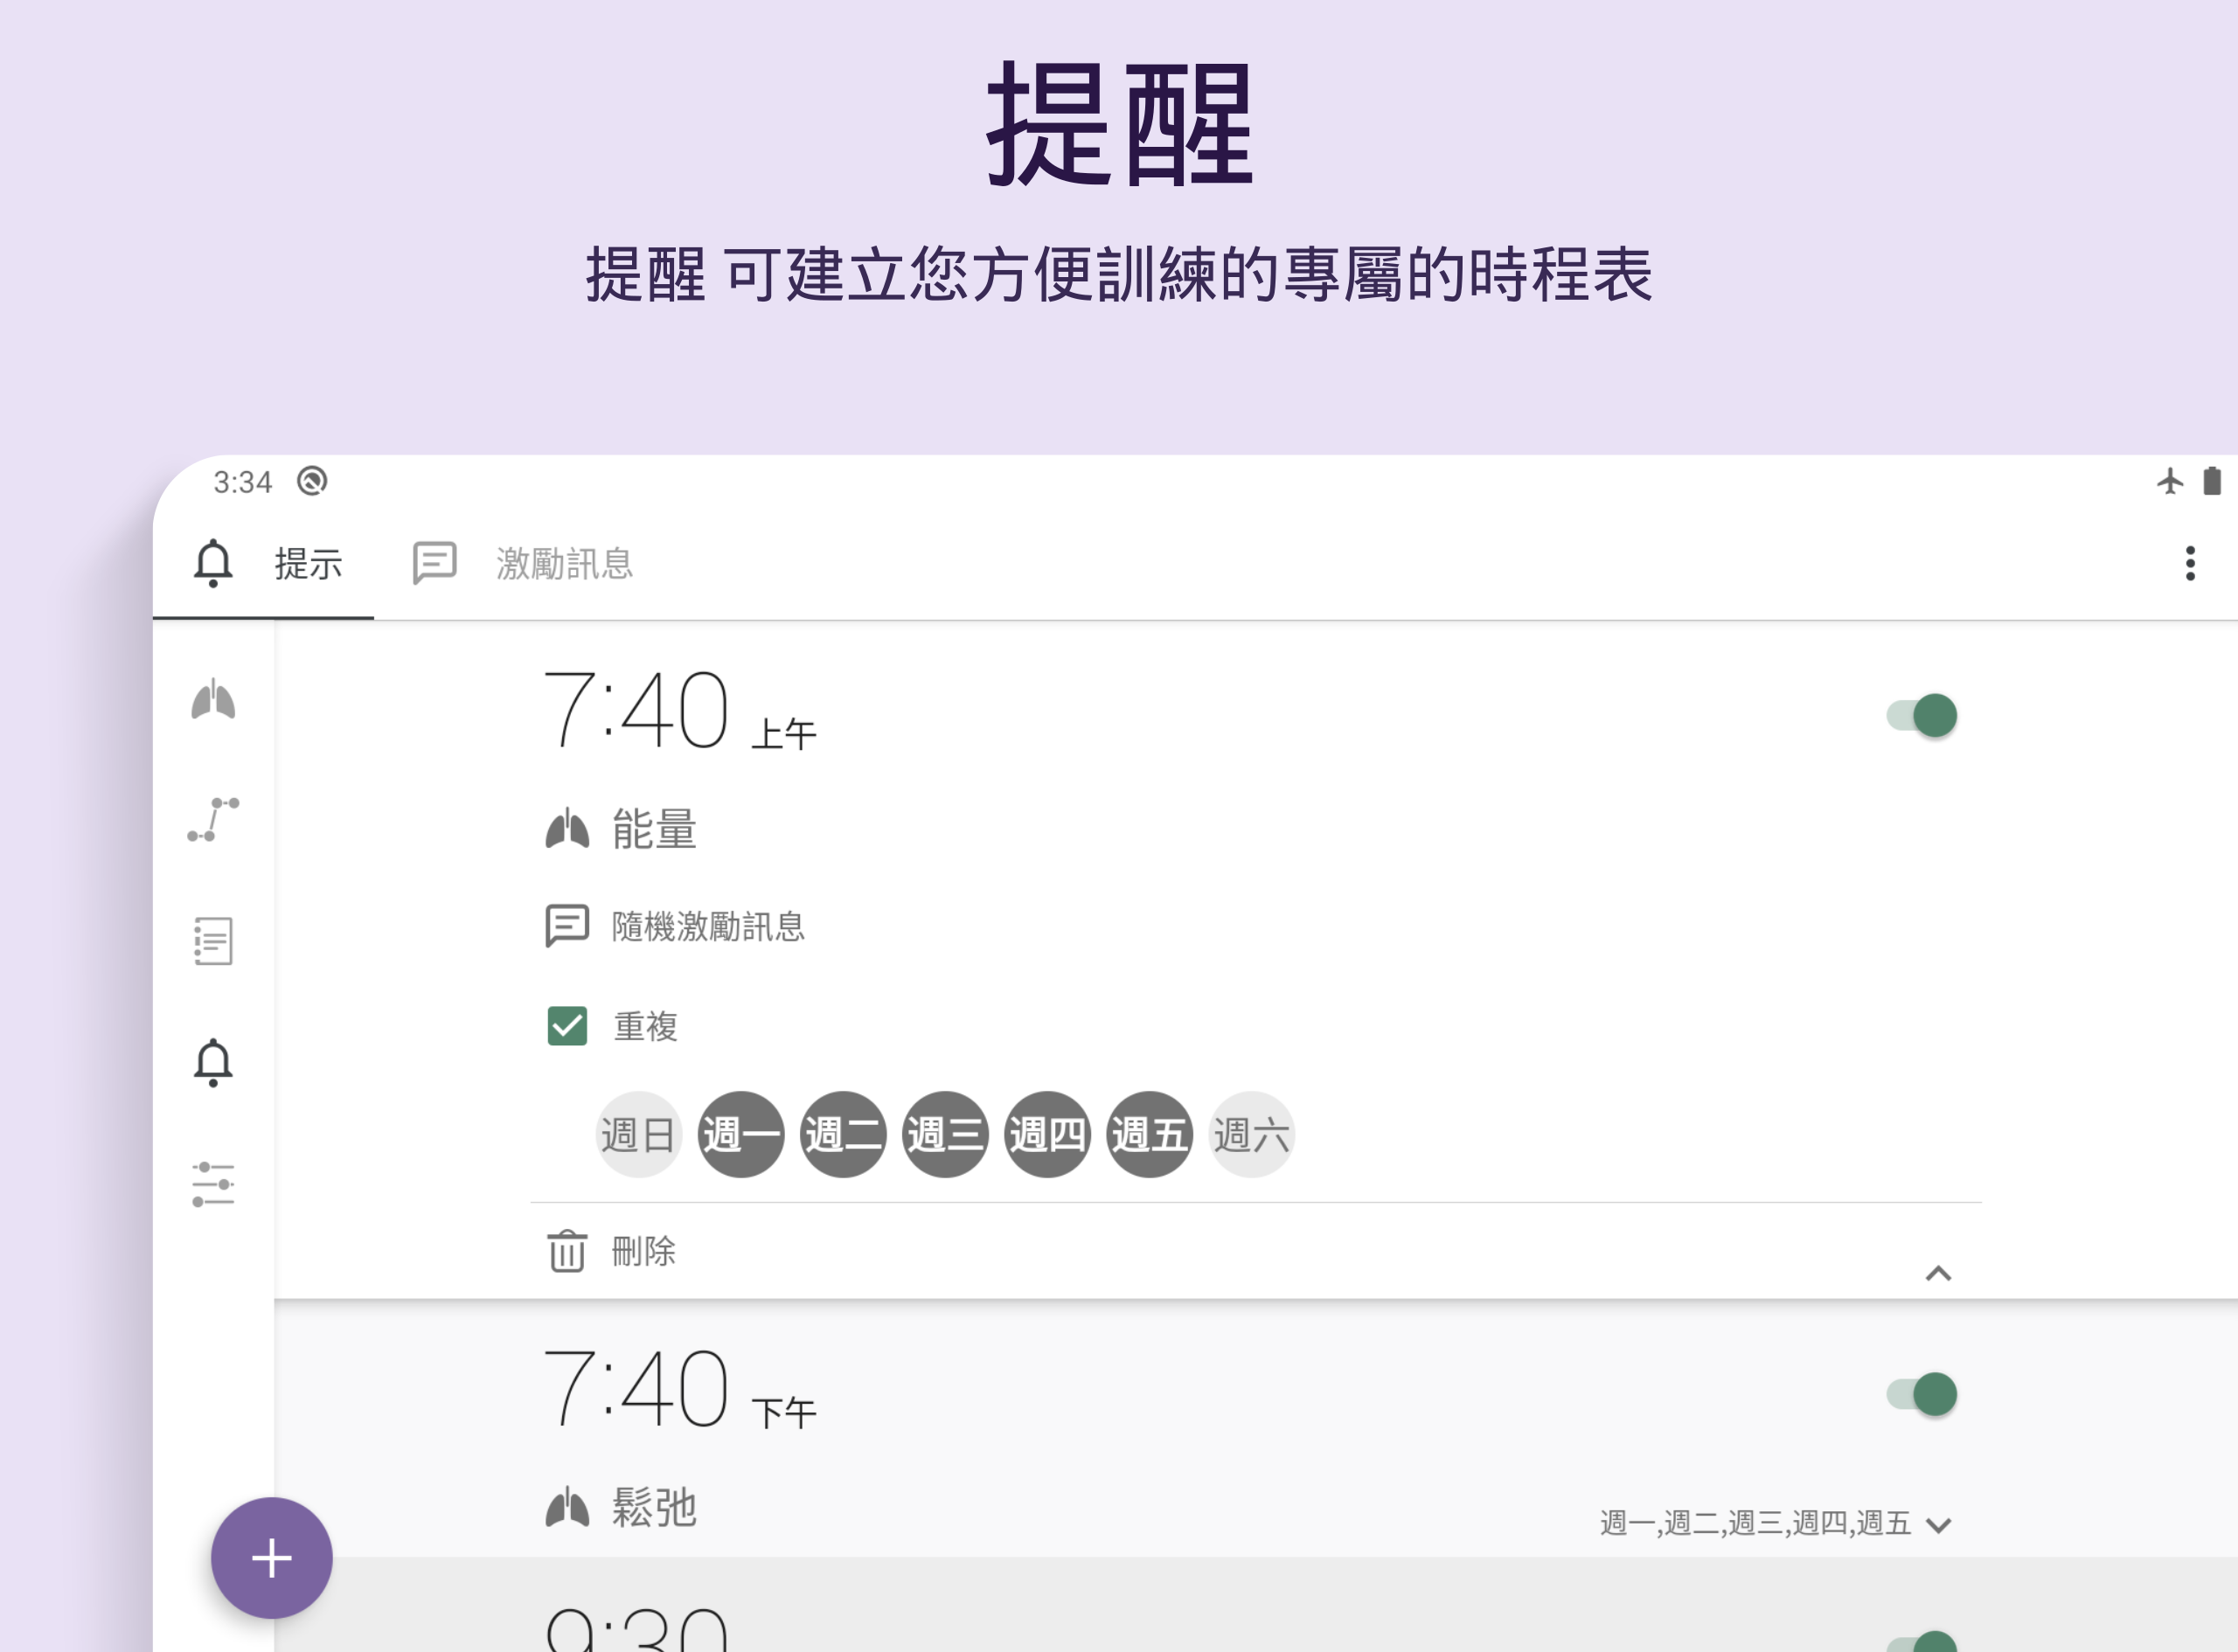2238x1652 pixels.
Task: Tap the purple plus add reminder button
Action: pyautogui.click(x=272, y=1557)
